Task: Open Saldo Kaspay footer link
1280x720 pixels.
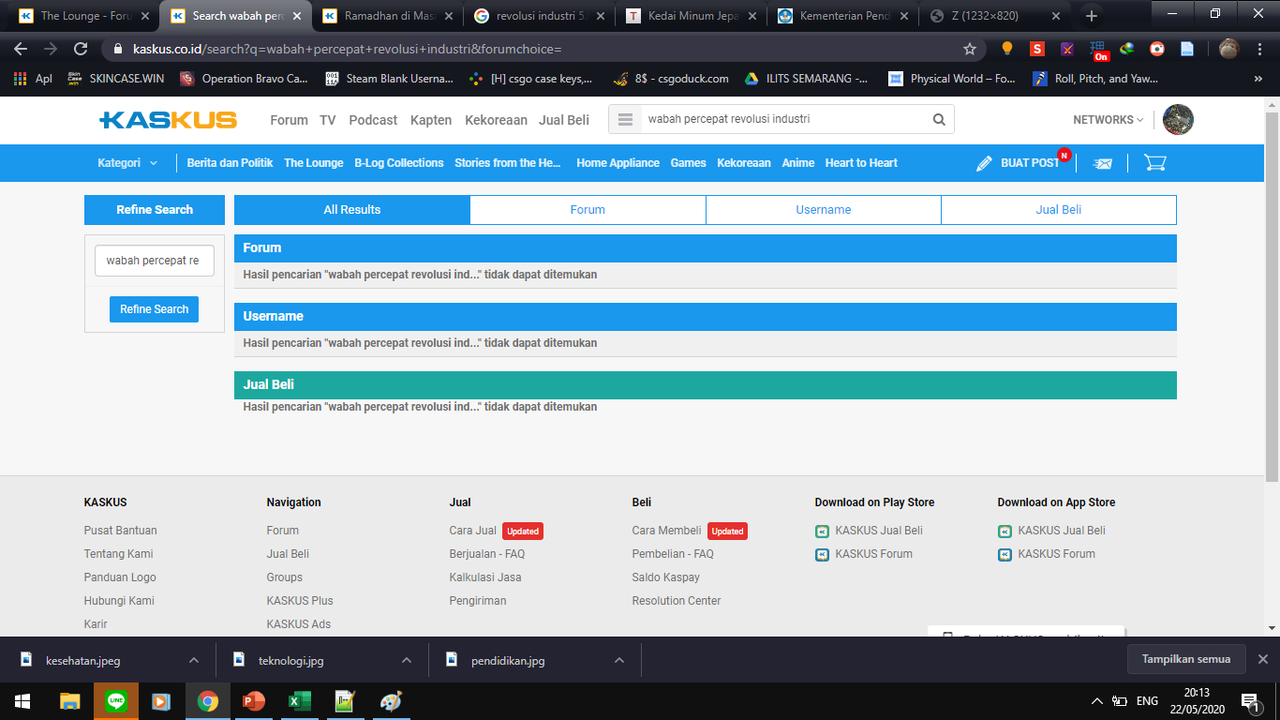Action: click(666, 577)
